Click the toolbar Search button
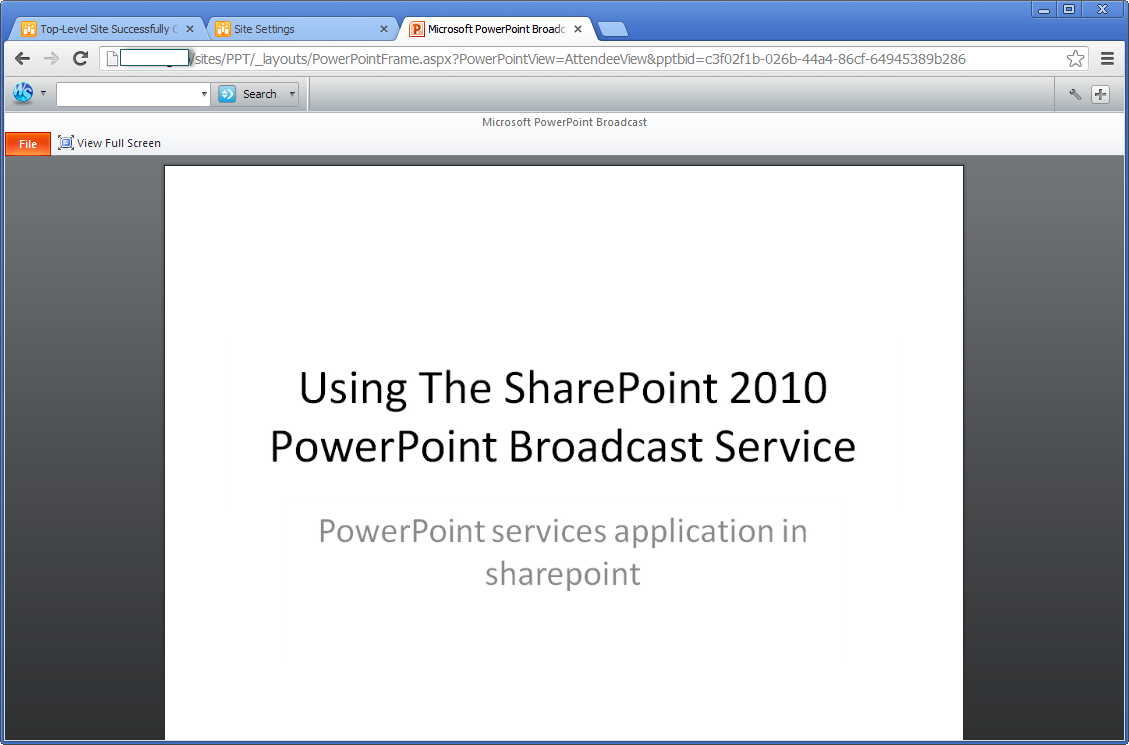 pos(249,94)
